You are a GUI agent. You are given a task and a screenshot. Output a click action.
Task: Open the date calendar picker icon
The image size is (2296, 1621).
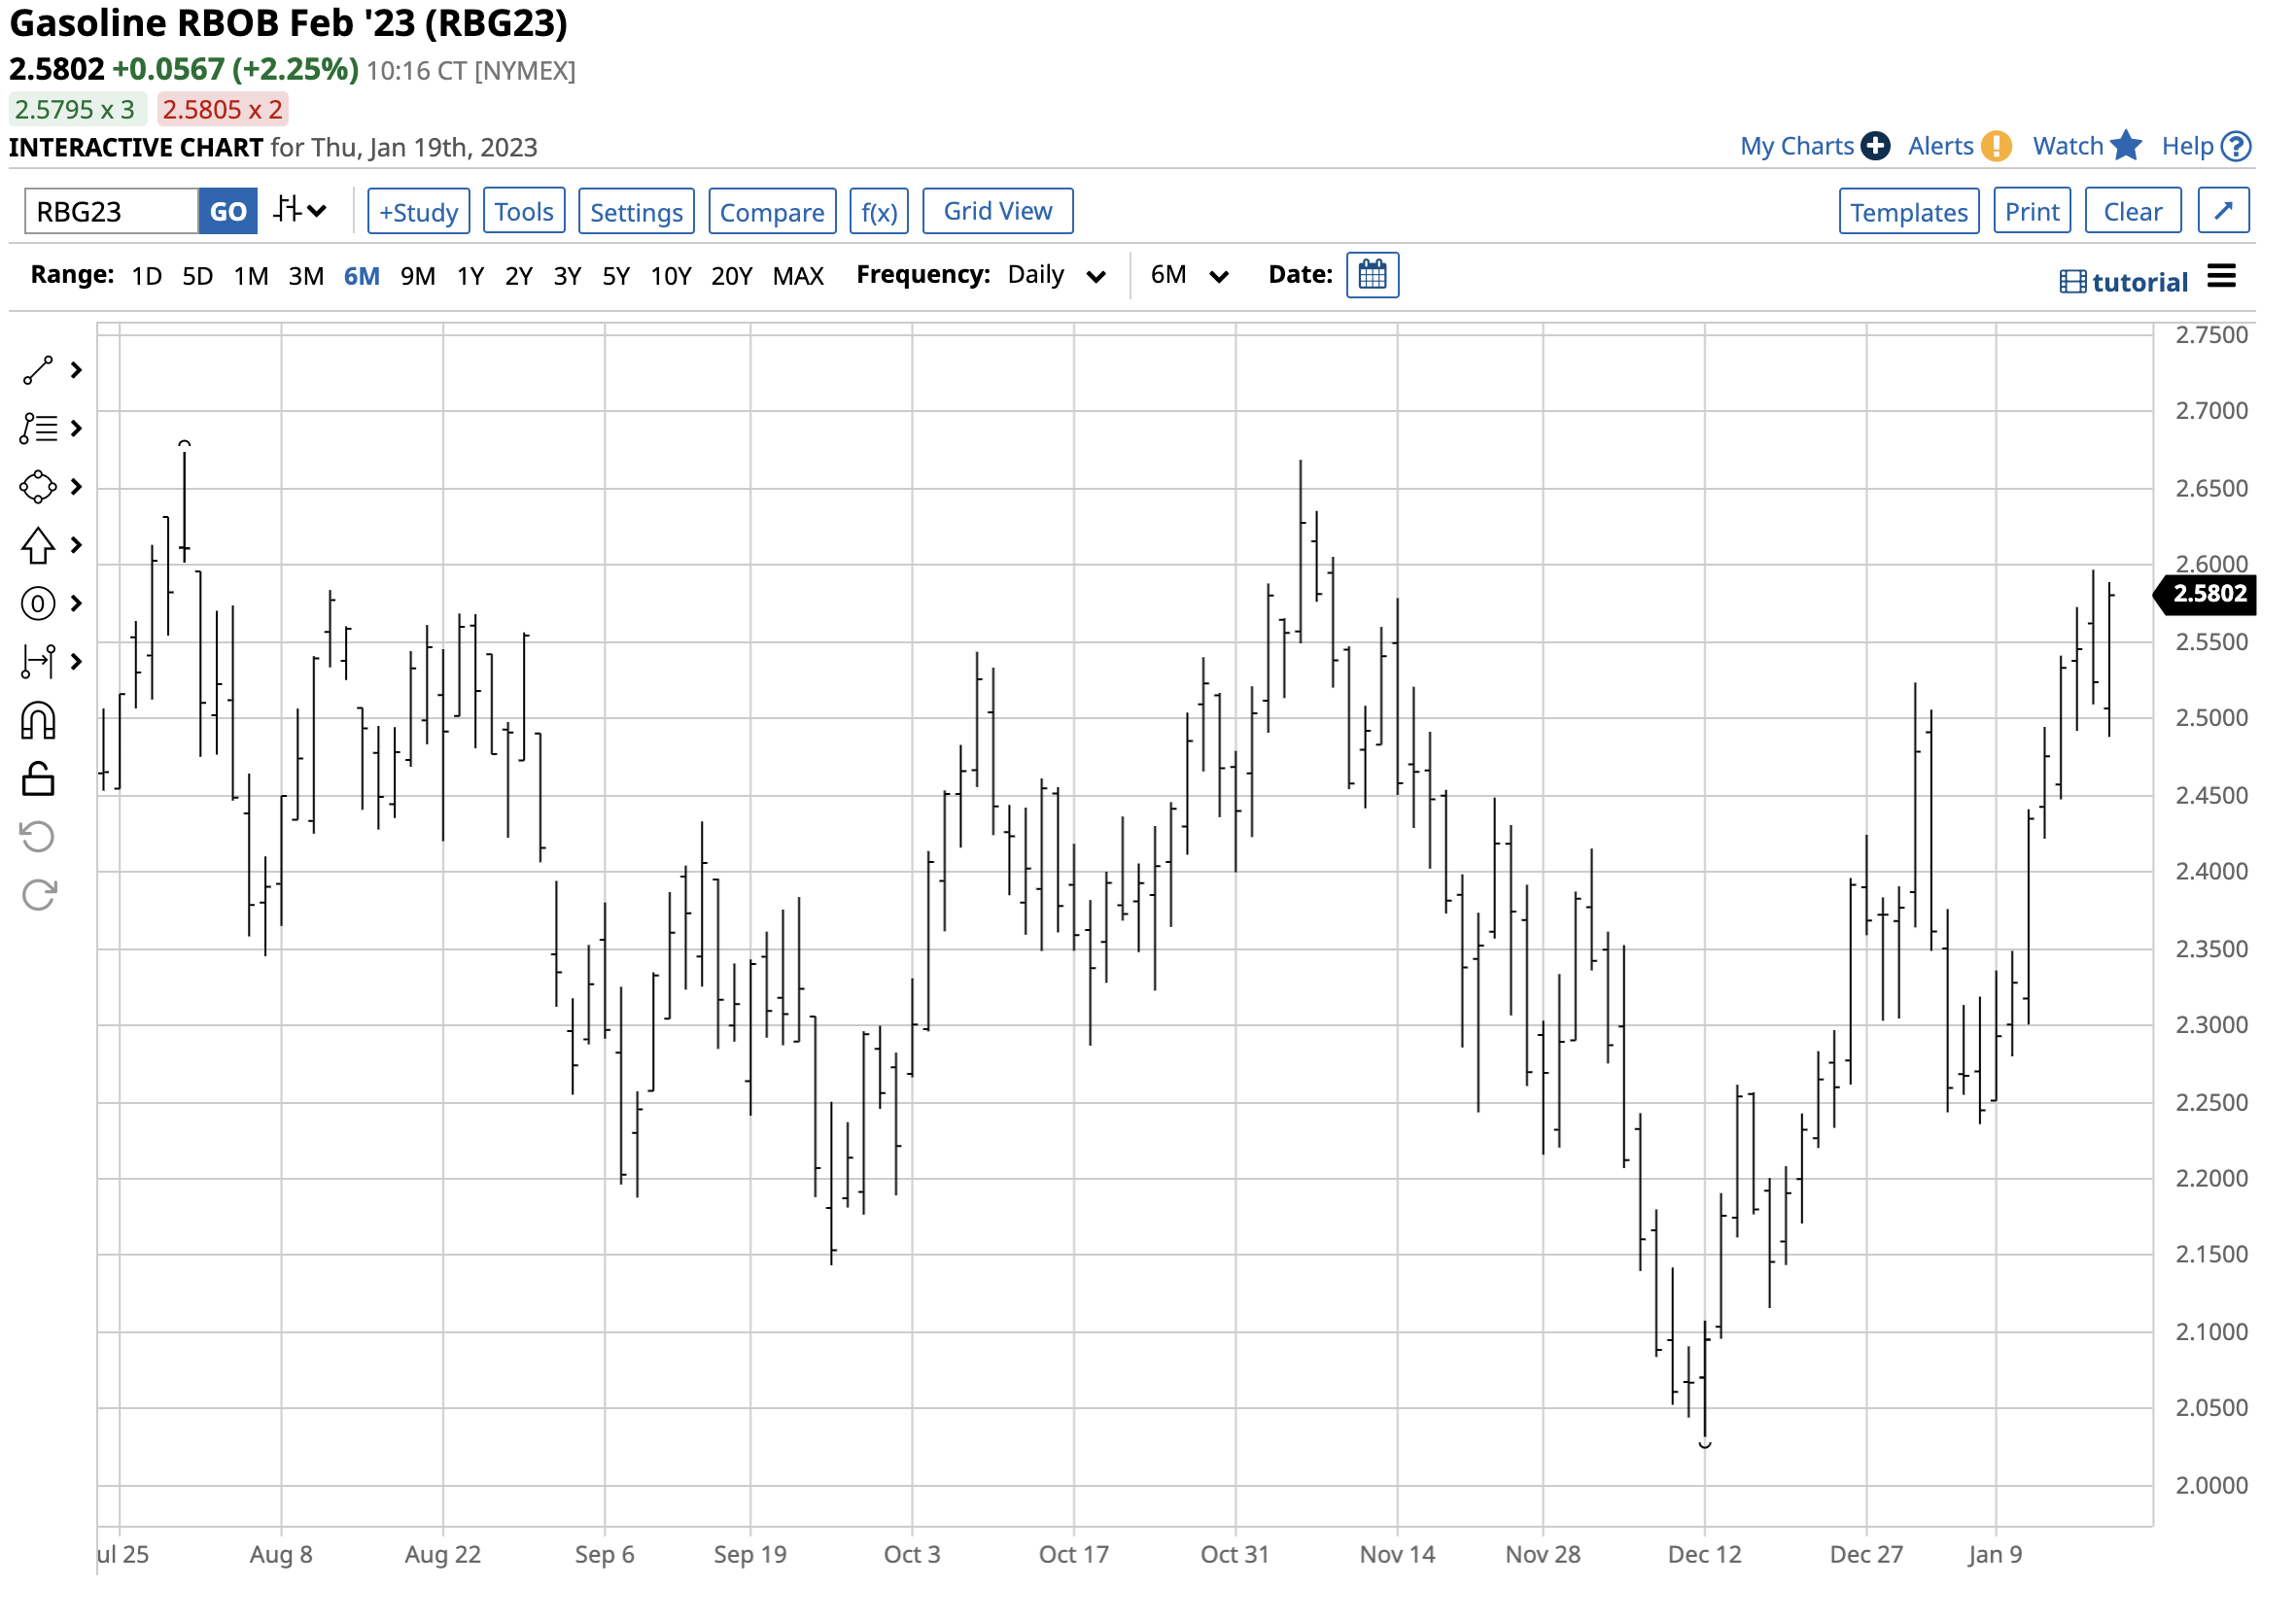click(1373, 275)
